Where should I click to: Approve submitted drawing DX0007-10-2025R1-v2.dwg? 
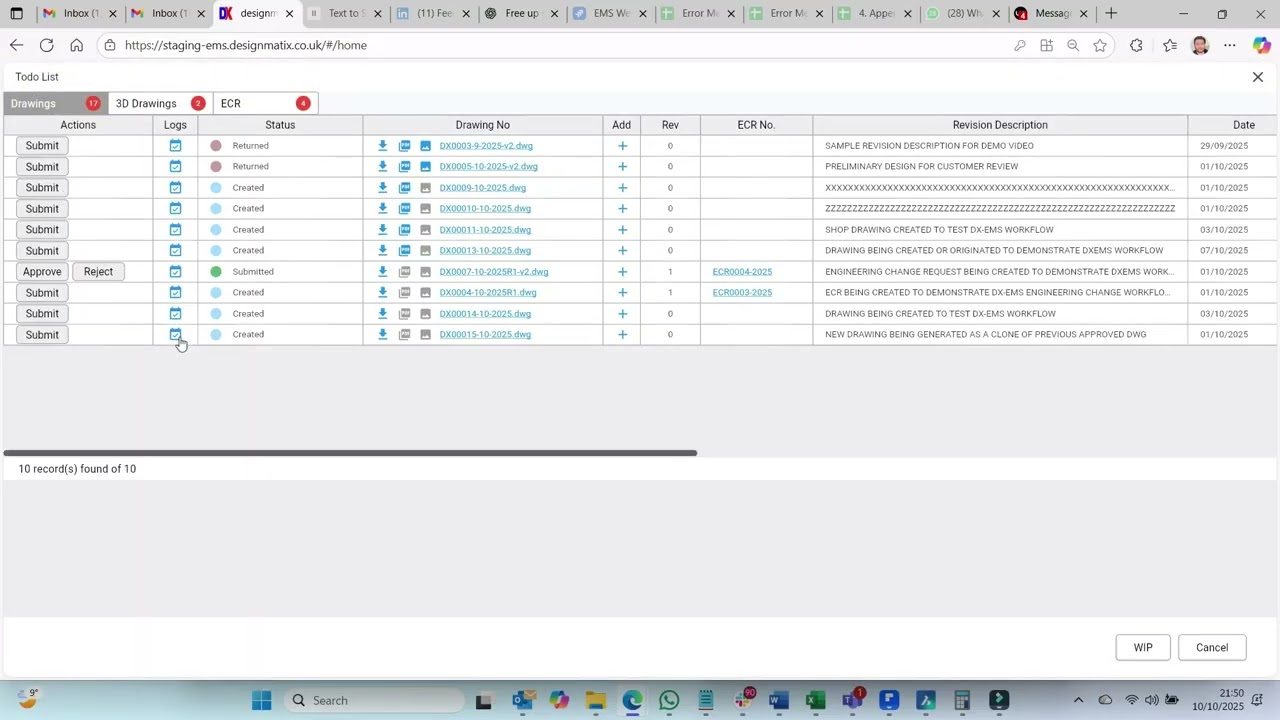[42, 272]
